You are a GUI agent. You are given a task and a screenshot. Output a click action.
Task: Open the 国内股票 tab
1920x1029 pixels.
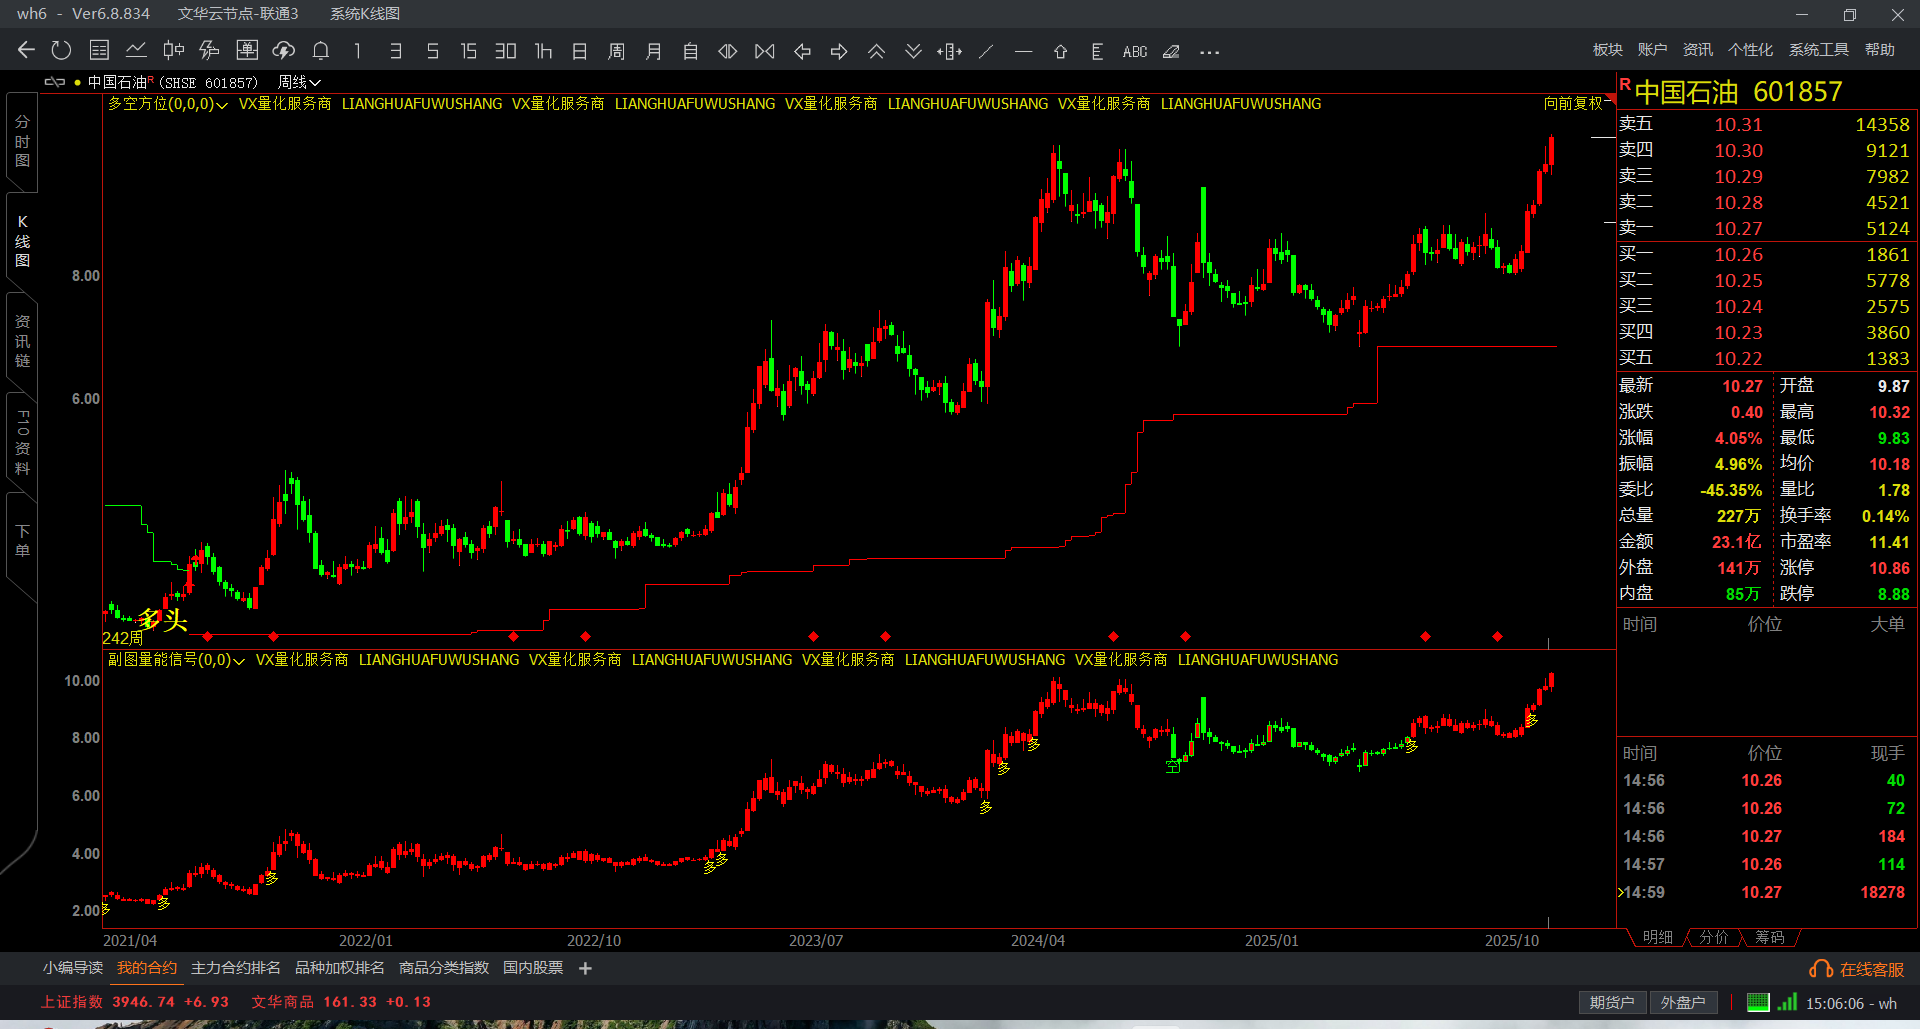533,968
